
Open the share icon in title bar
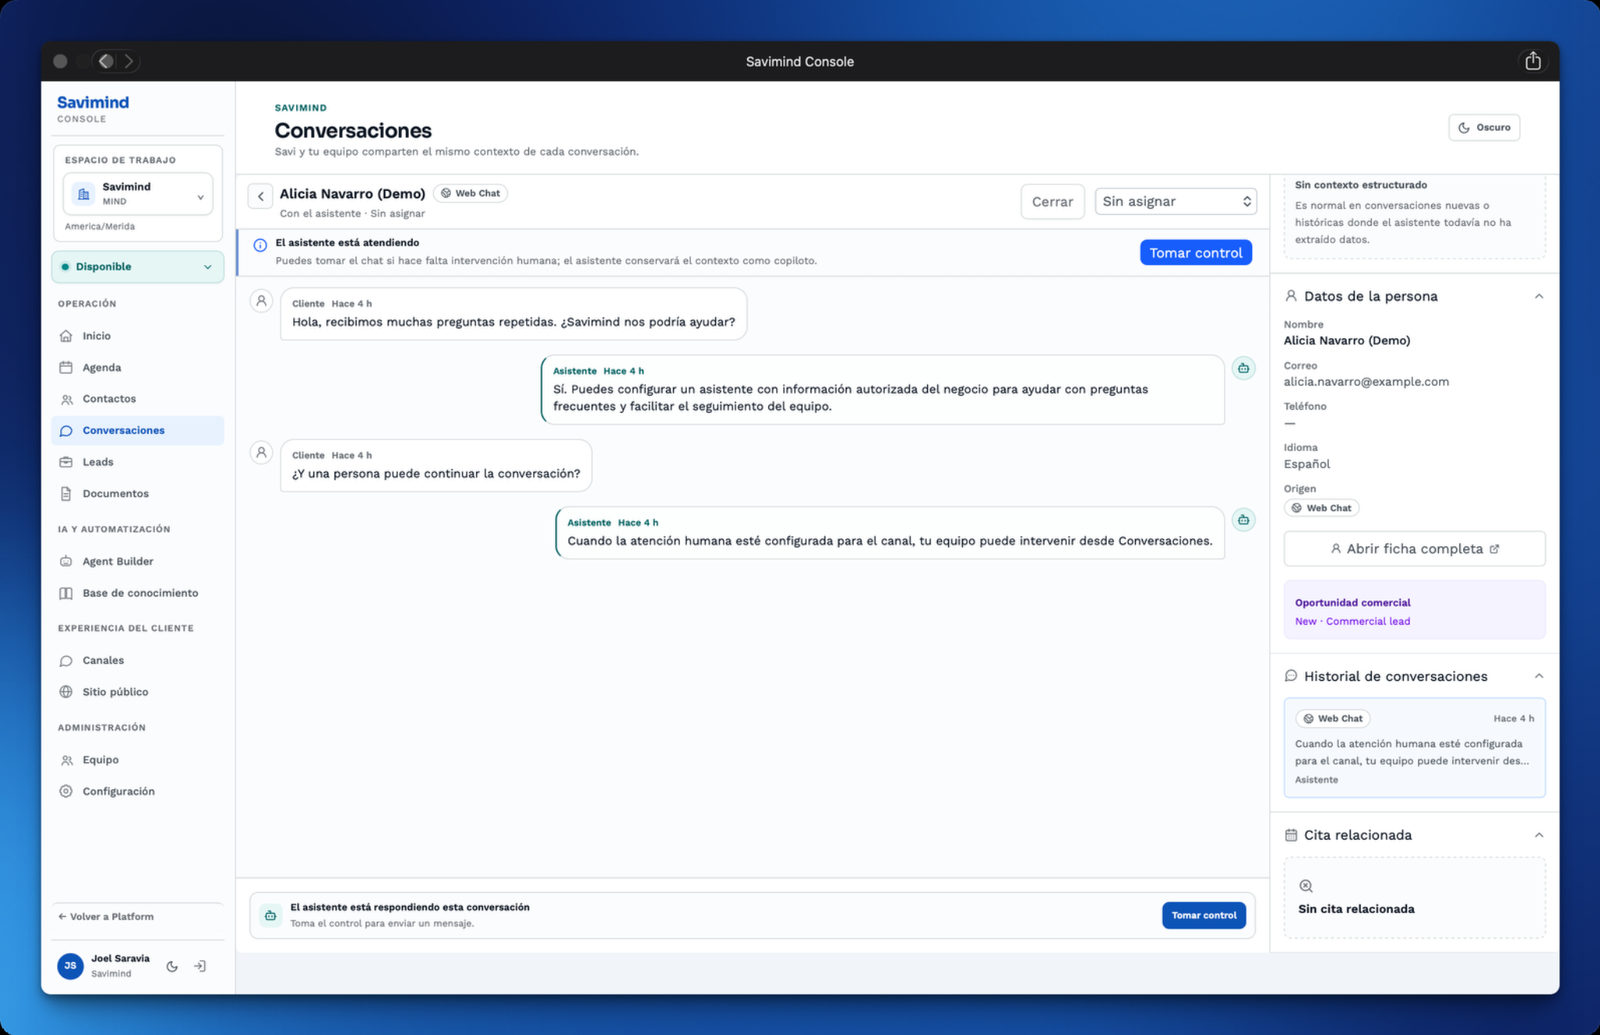(x=1533, y=61)
